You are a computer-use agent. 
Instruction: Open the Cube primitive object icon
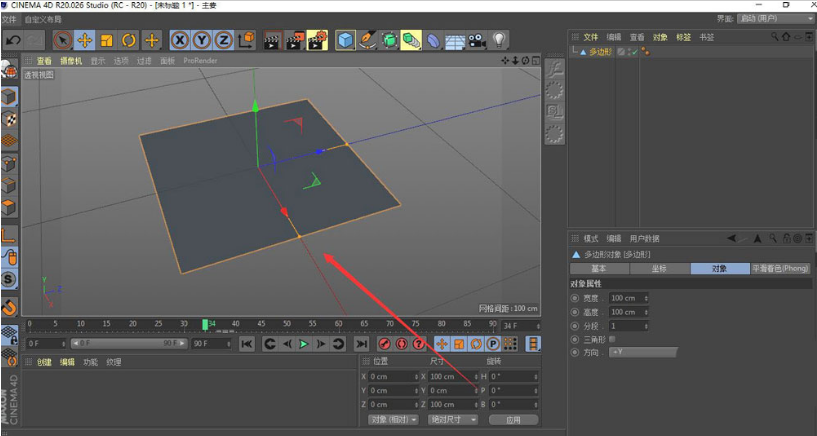345,40
